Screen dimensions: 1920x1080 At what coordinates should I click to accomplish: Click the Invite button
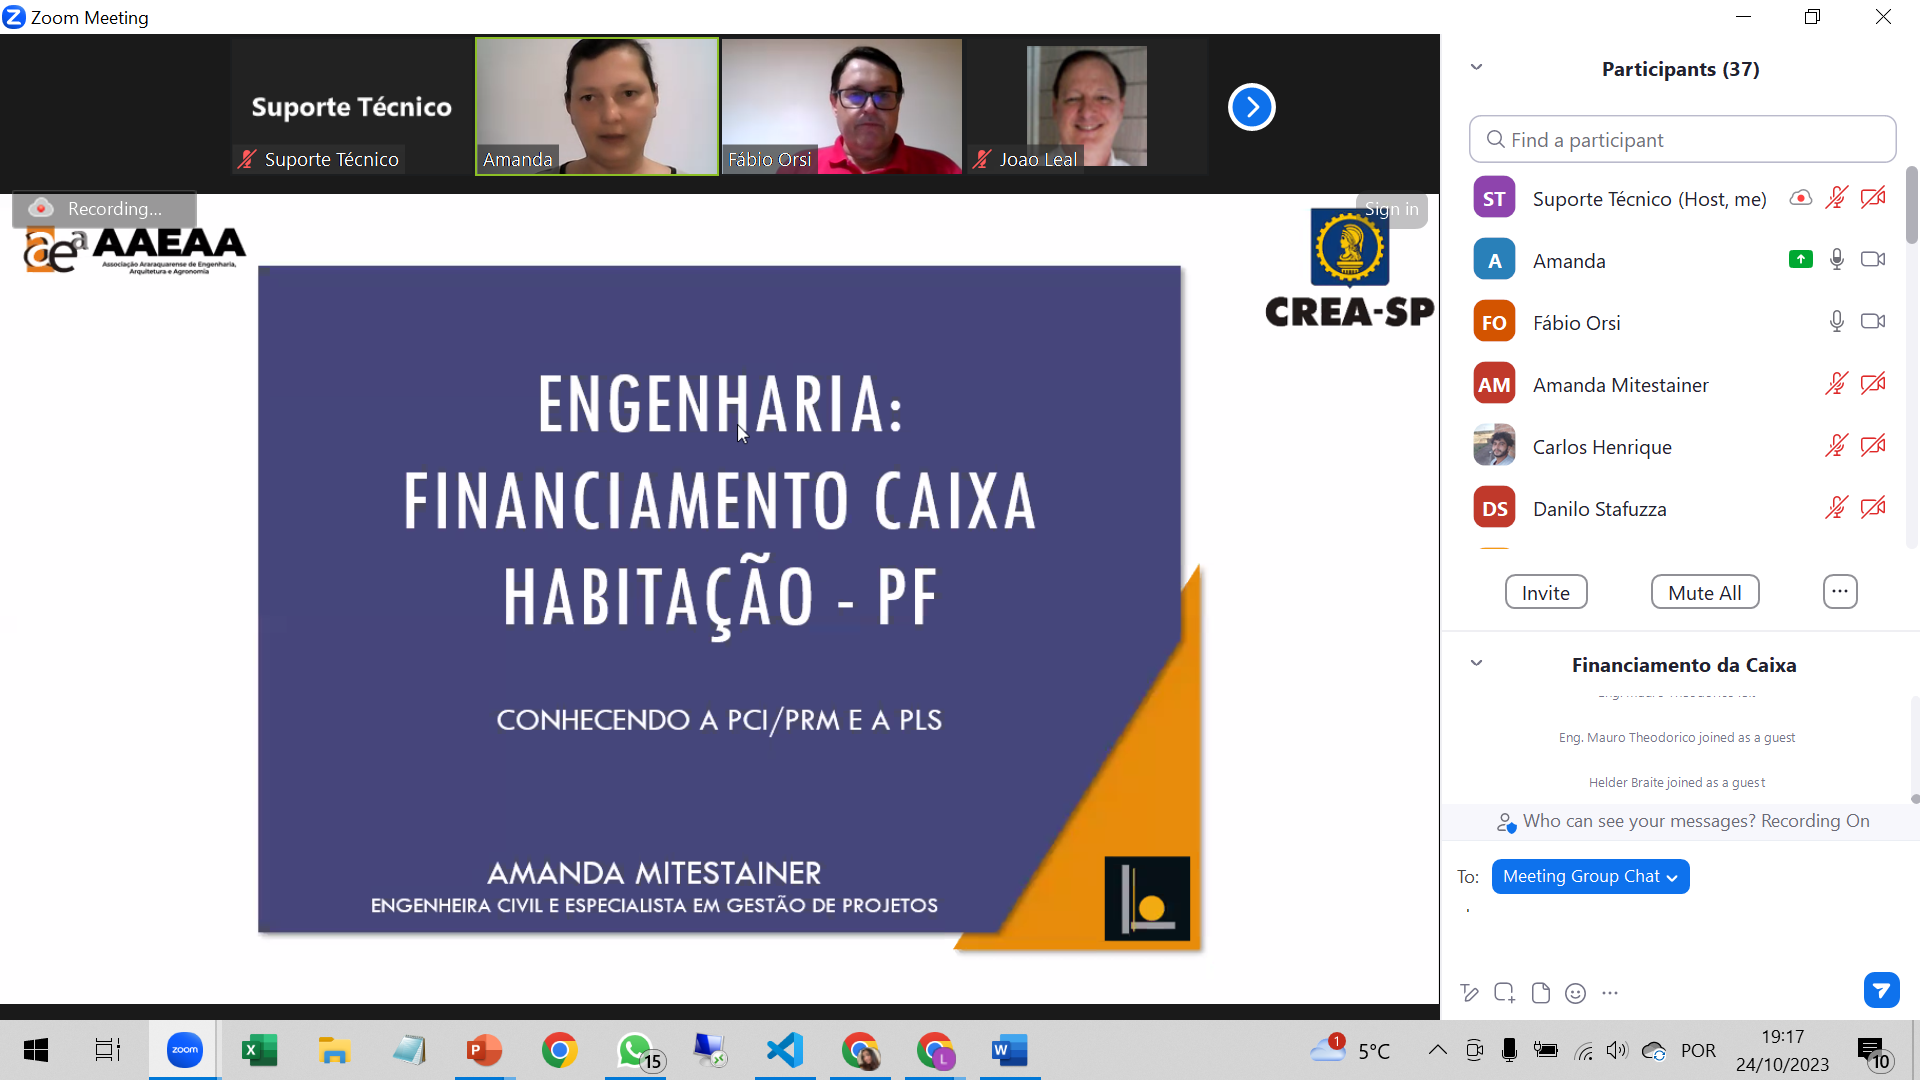coord(1546,592)
